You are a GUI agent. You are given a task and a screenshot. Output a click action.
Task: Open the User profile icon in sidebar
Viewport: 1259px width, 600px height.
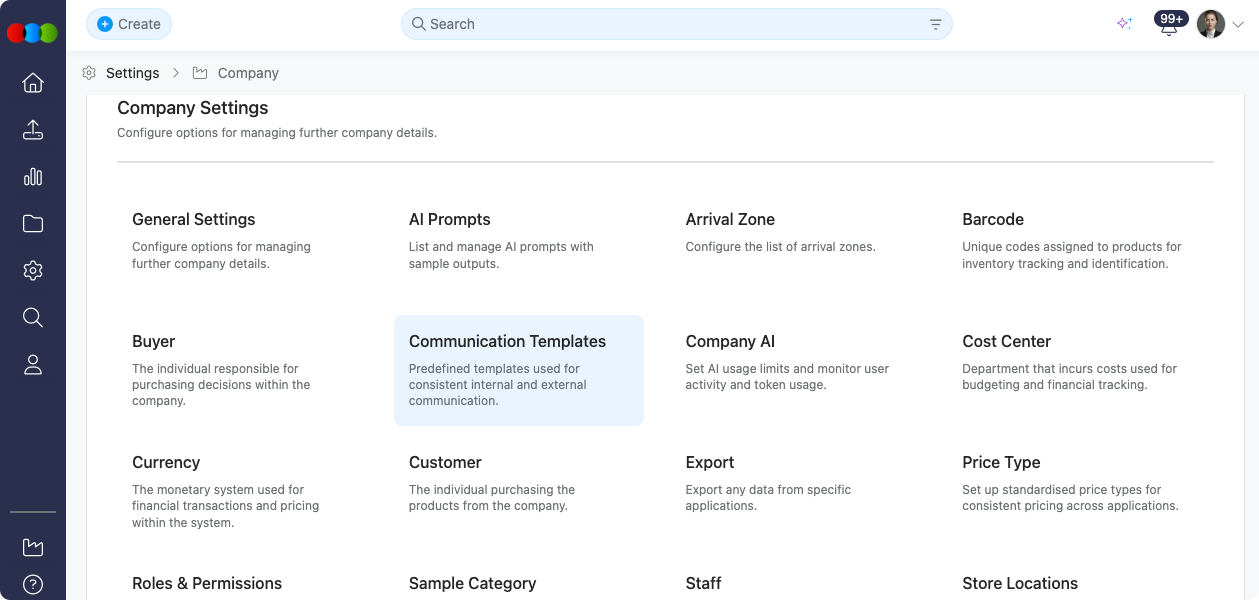coord(32,364)
